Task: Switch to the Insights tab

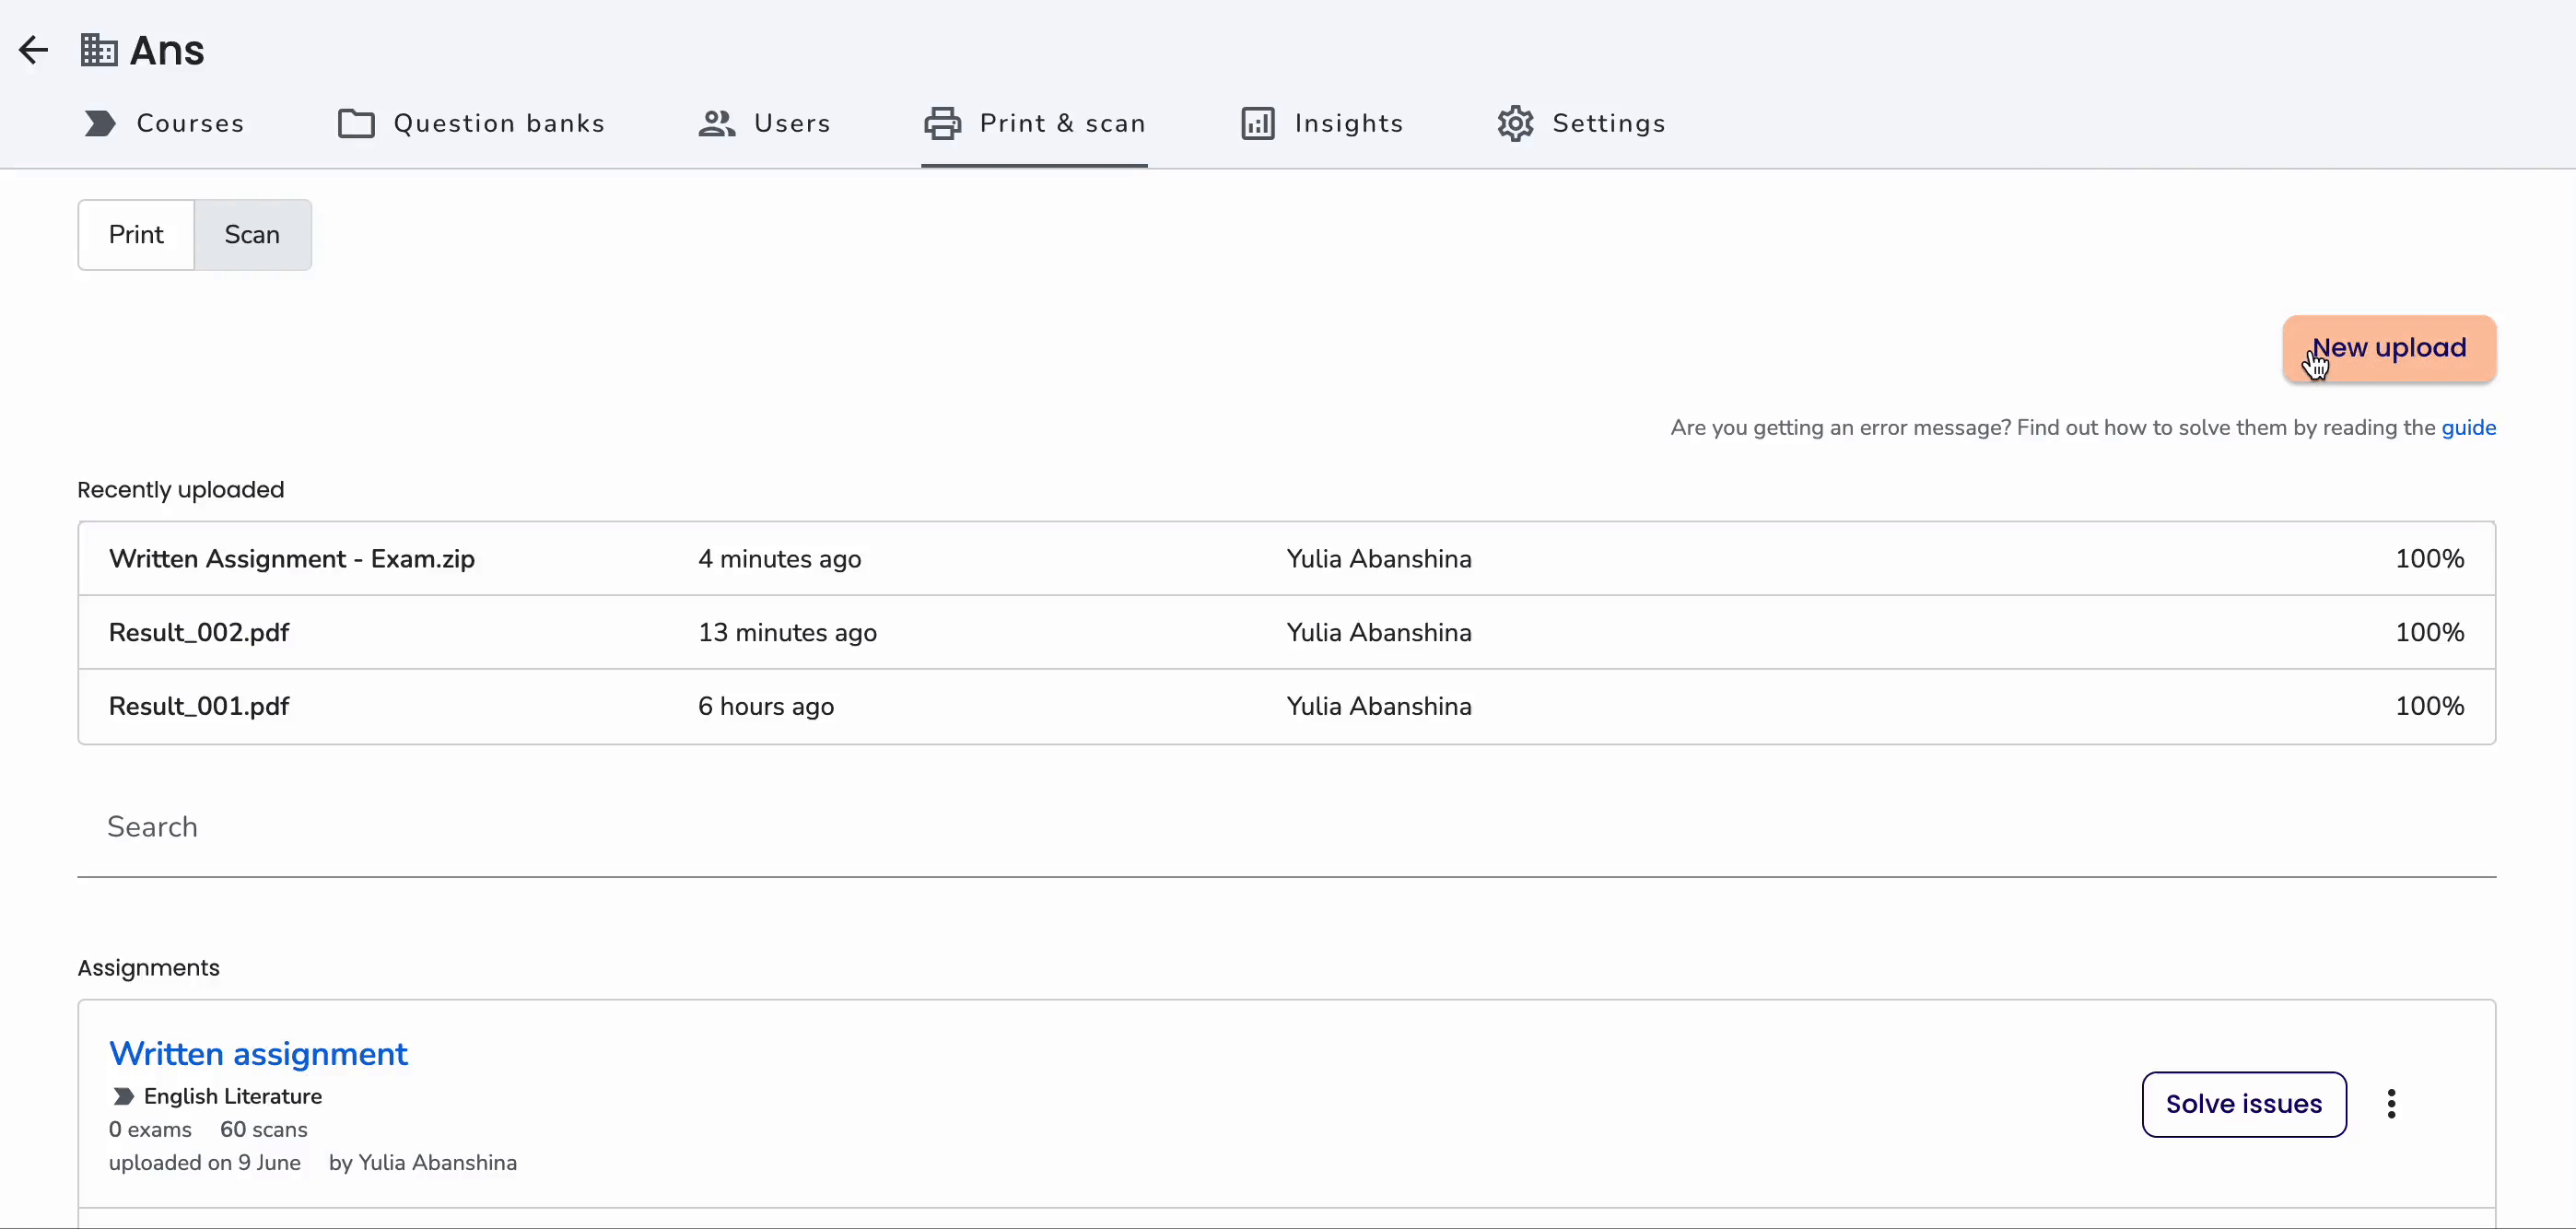Action: coord(1322,123)
